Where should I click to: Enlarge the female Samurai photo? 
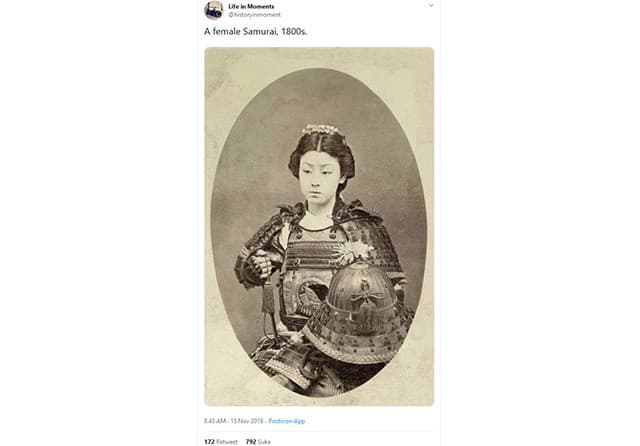point(319,226)
